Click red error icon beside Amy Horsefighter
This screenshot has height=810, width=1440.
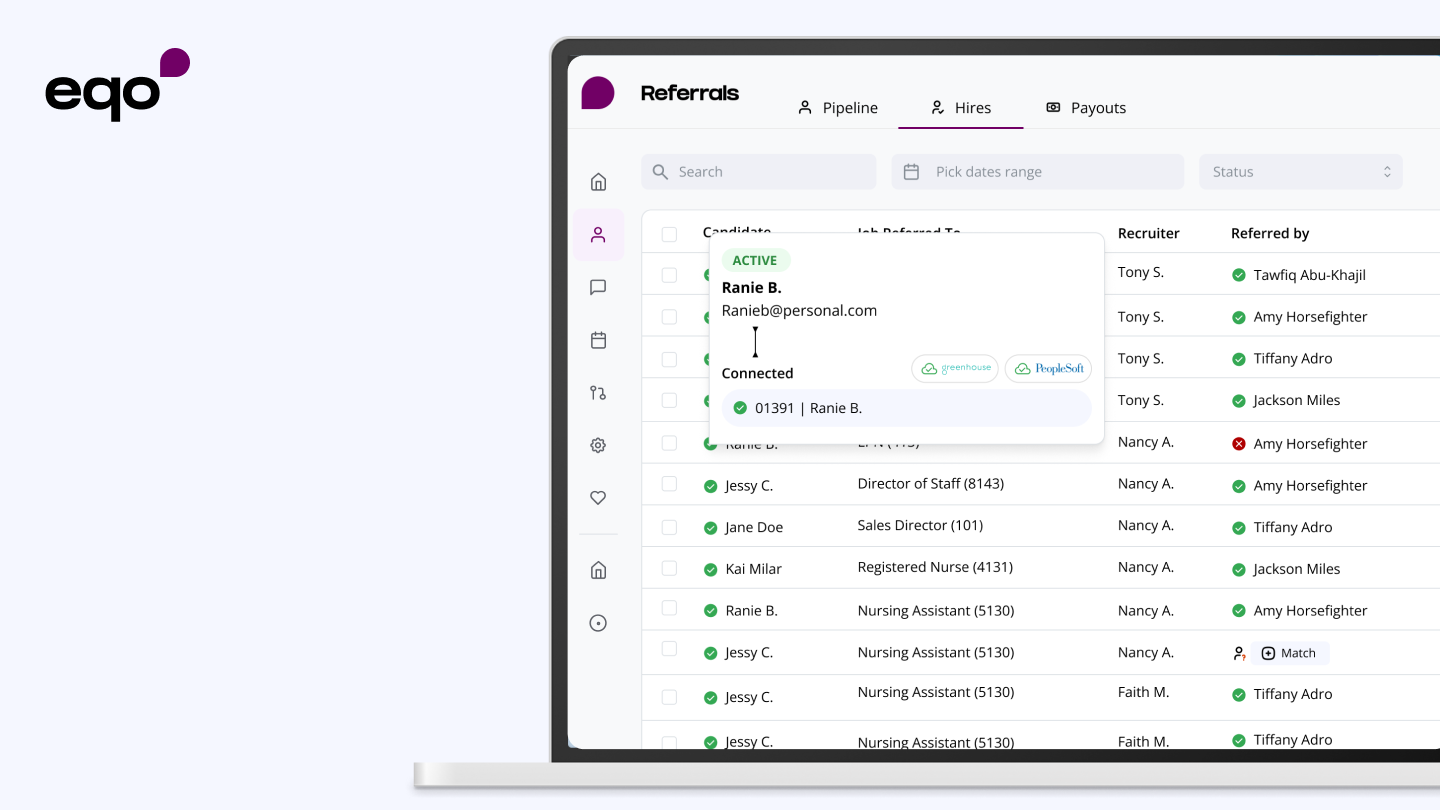coord(1239,444)
